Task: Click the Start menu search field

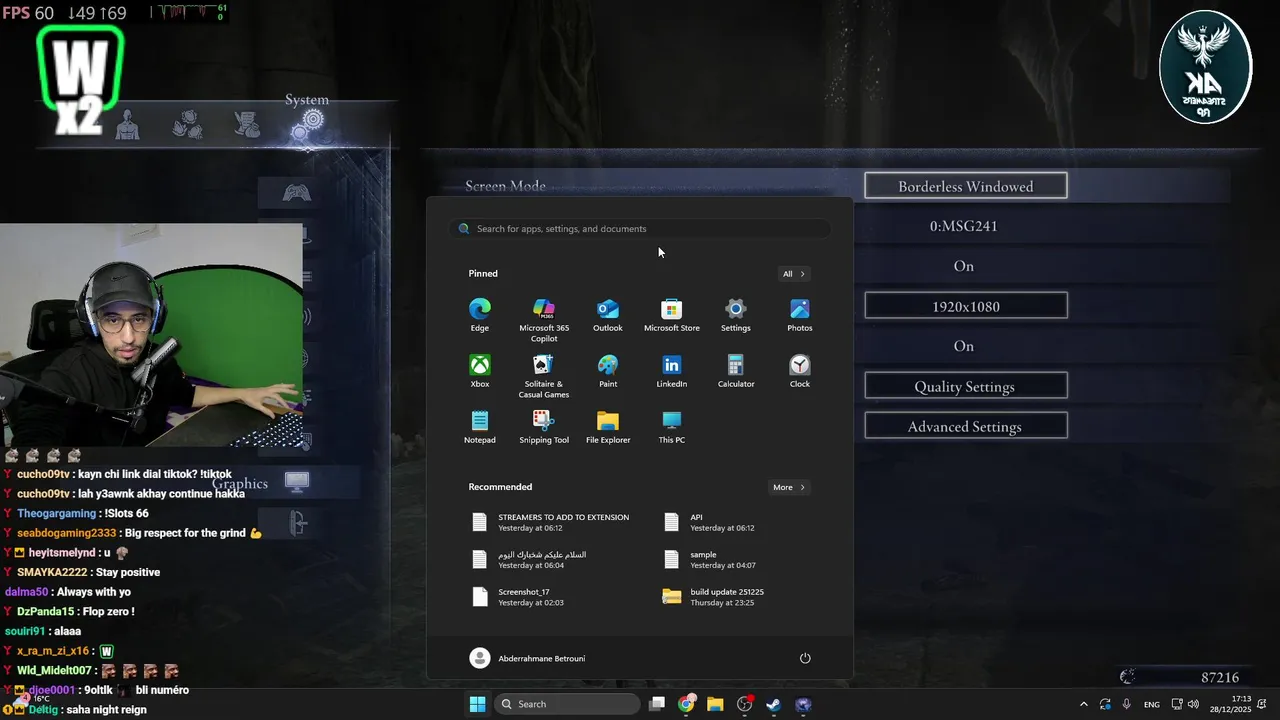Action: (x=640, y=228)
